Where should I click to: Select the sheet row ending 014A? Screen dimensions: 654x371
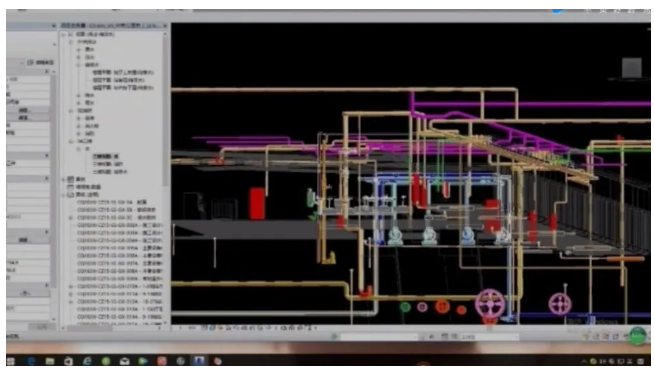(120, 317)
